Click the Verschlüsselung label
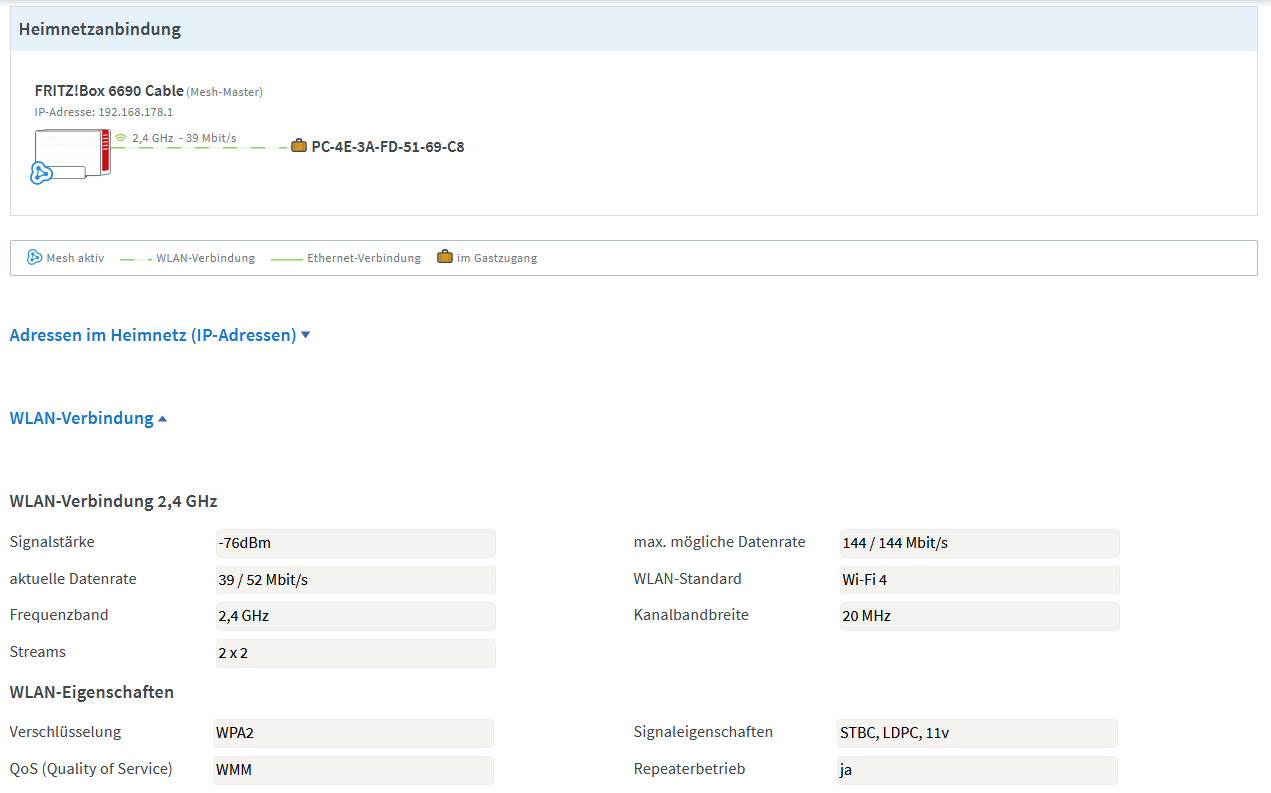Image resolution: width=1271 pixels, height=793 pixels. point(65,732)
